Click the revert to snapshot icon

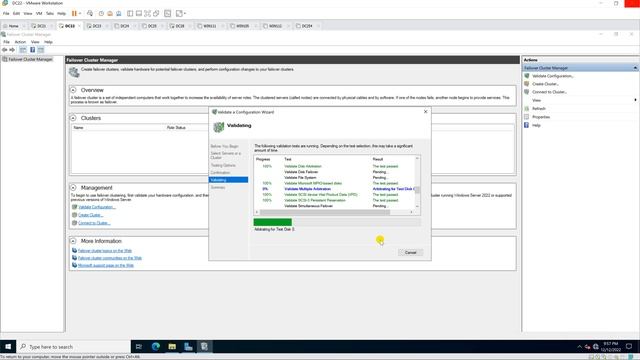[x=110, y=13]
